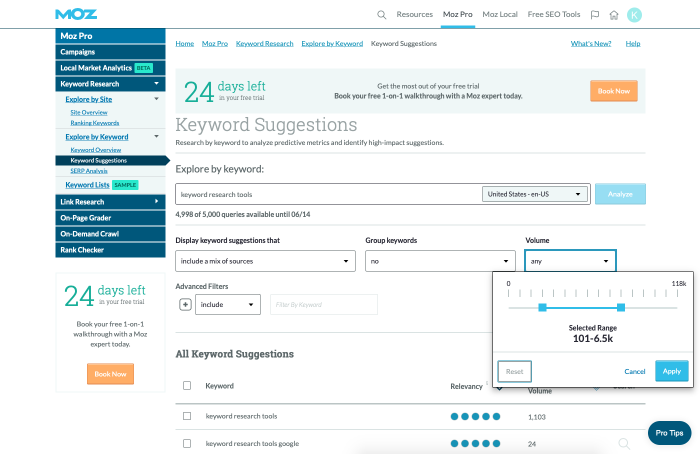Open SERP Analysis sidebar link
This screenshot has width=700, height=454.
coord(89,171)
